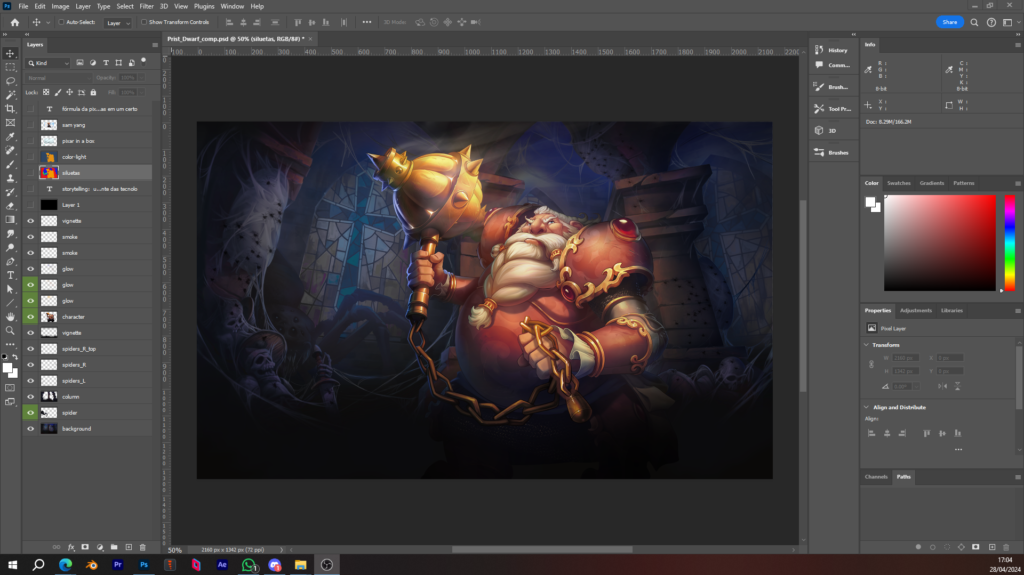Click the rainbow hue slider
Screen dimensions: 1024x575
pyautogui.click(x=1010, y=242)
